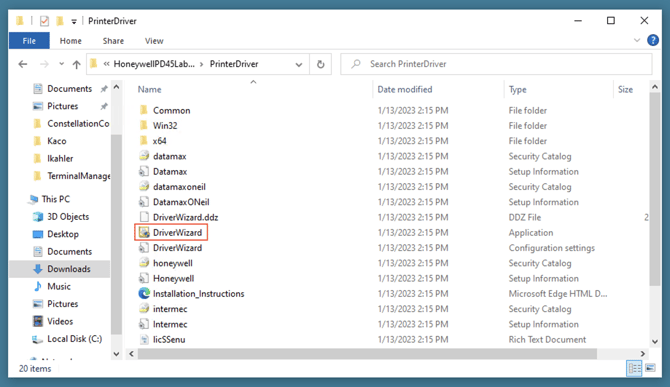Click the HoneywellPD45Lab breadcrumb segment
This screenshot has width=670, height=387.
click(x=154, y=64)
